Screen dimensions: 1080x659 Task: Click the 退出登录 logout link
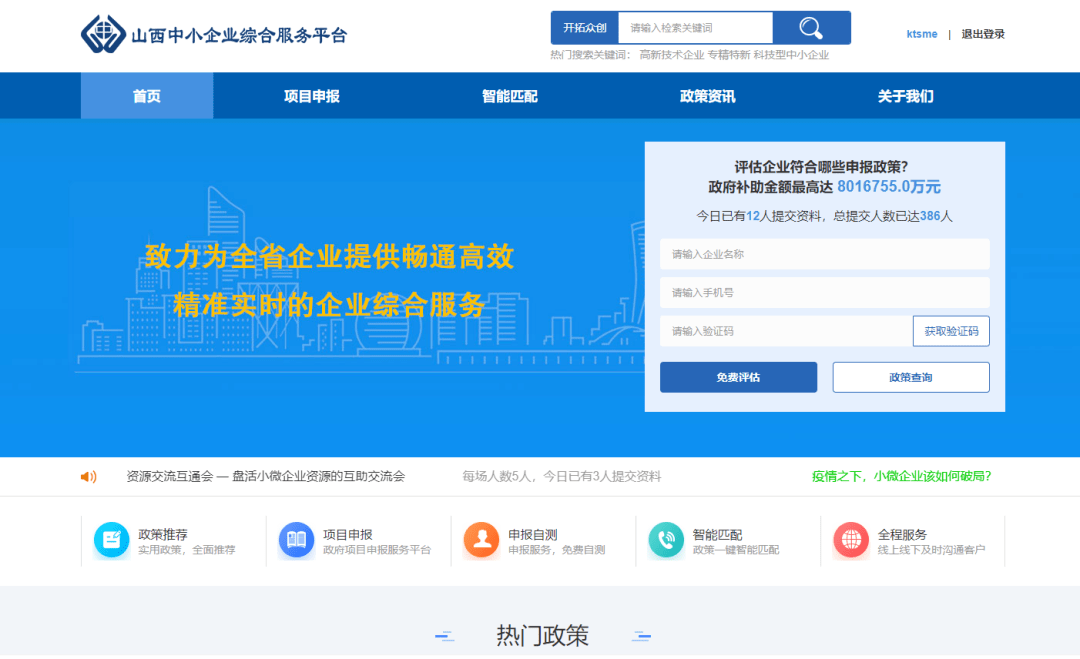point(983,34)
